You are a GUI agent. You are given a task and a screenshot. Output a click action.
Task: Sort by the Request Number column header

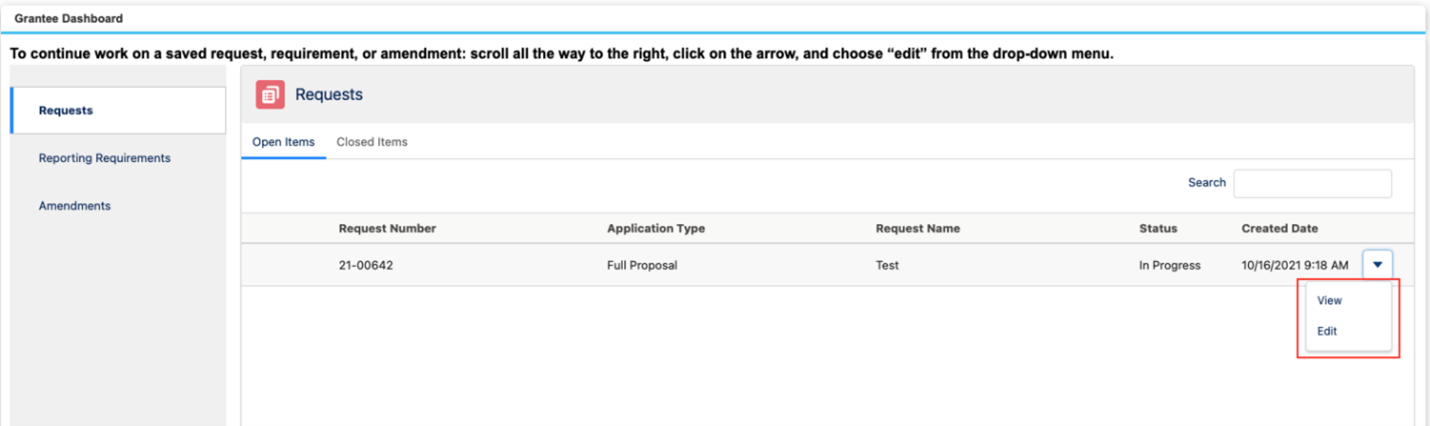(x=387, y=229)
